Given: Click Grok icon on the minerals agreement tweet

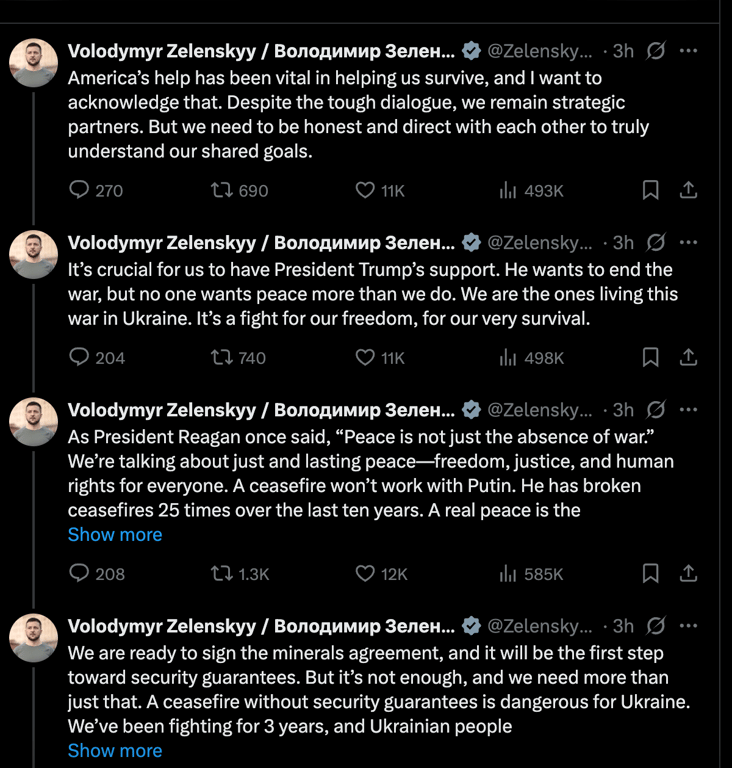Looking at the screenshot, I should pos(657,626).
